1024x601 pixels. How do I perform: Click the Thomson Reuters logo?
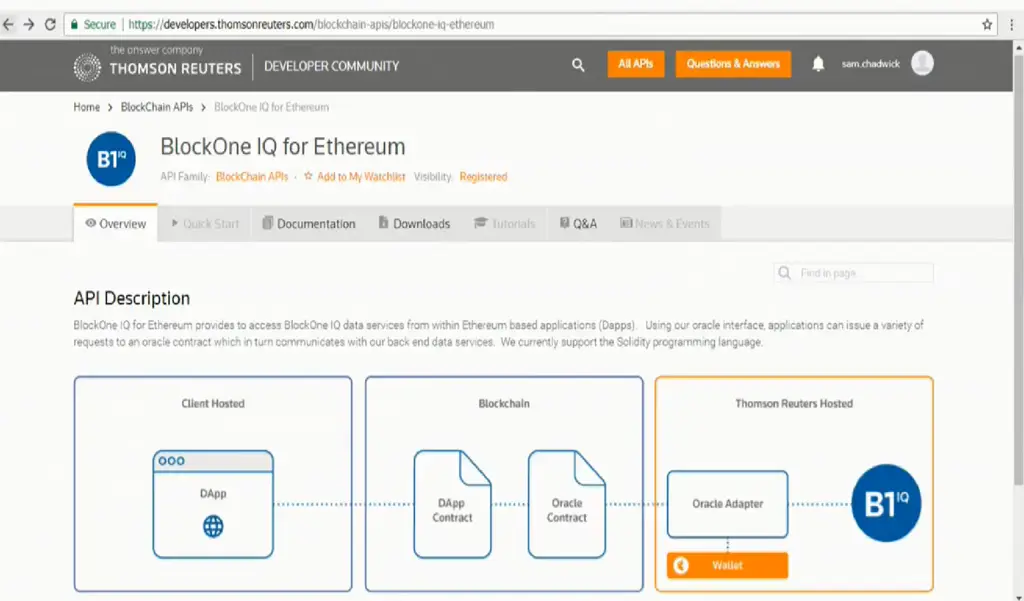pyautogui.click(x=158, y=66)
